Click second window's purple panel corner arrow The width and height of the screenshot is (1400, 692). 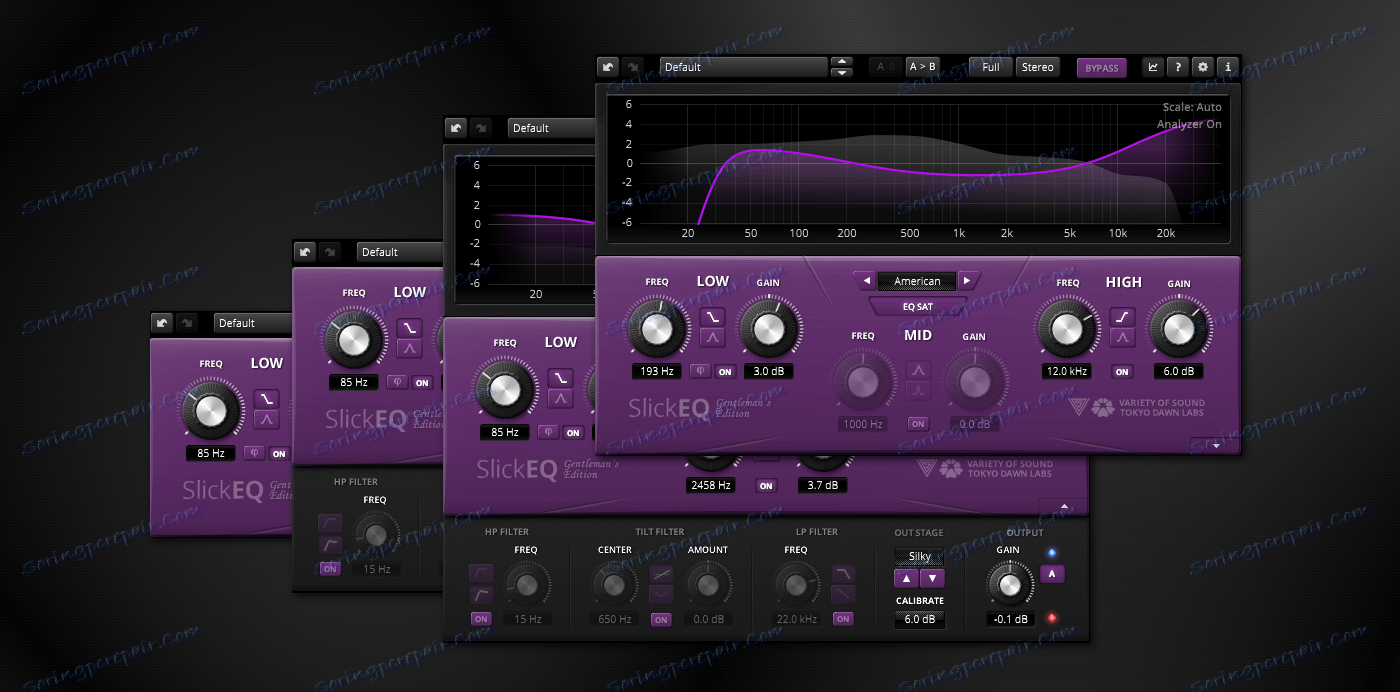point(1066,507)
